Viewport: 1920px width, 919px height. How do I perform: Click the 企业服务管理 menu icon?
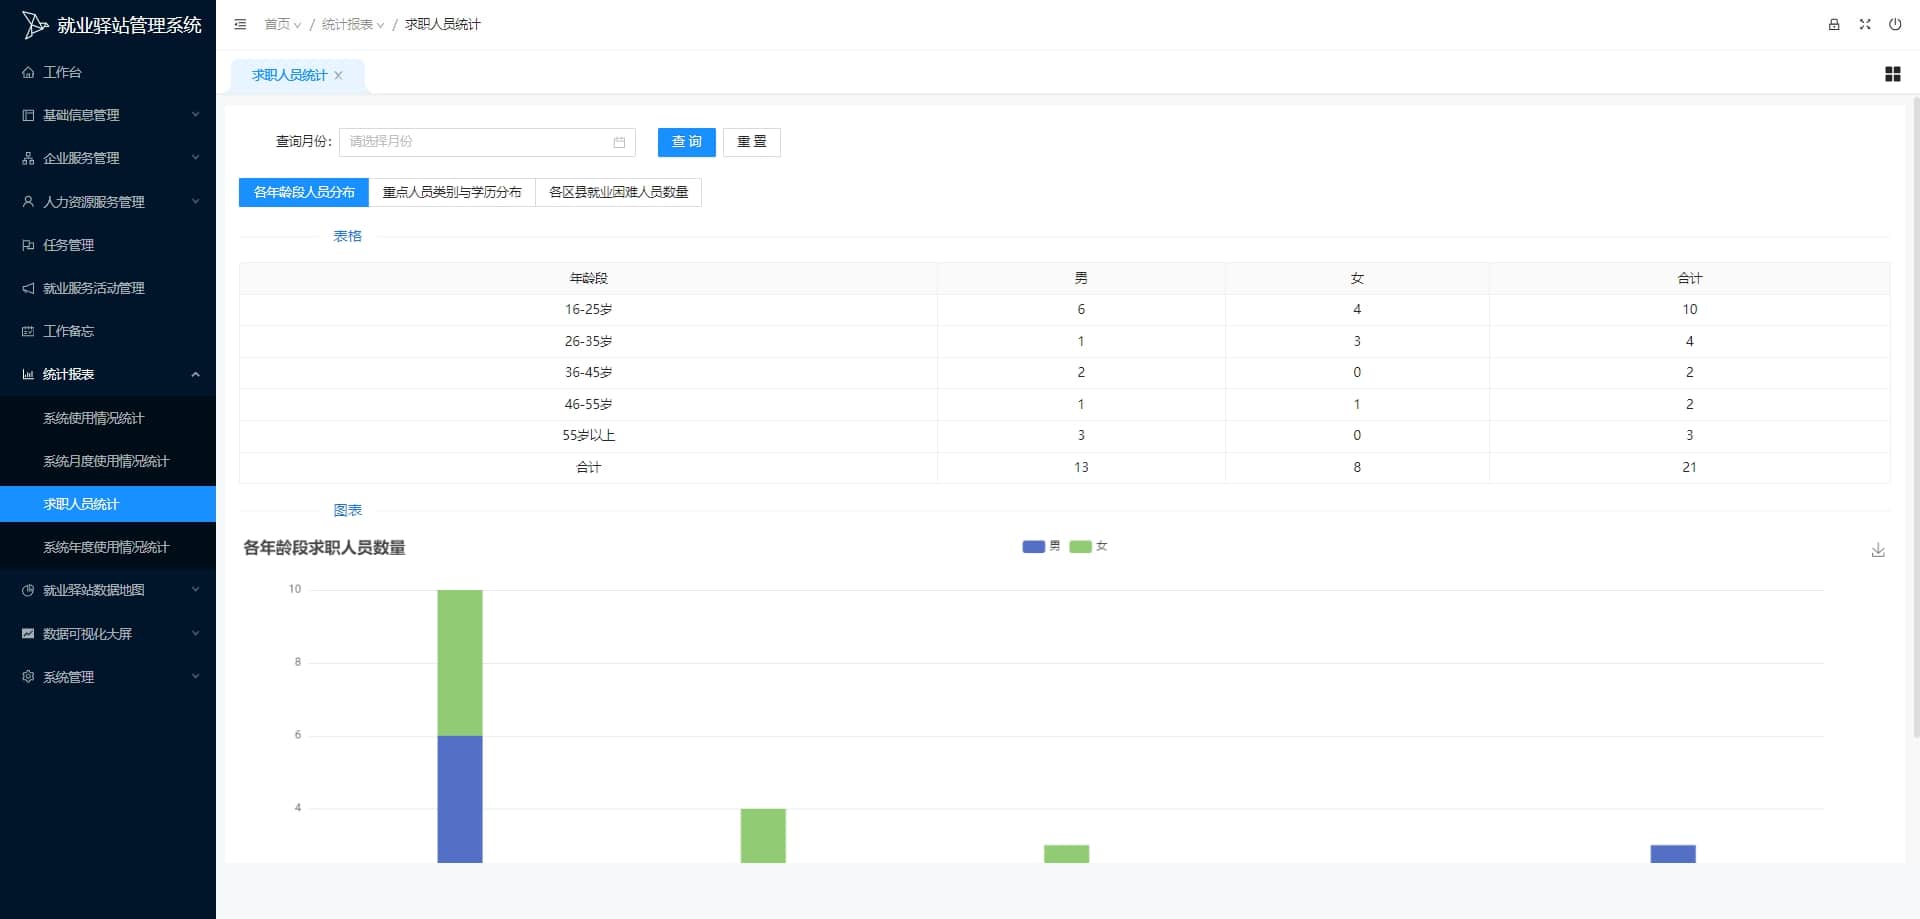[x=28, y=158]
